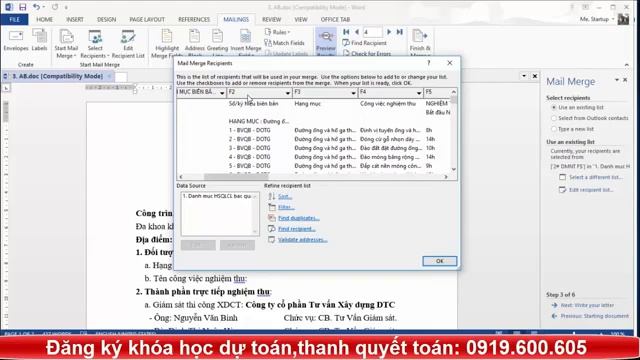Click the Labels icon in ribbon
This screenshot has height=360, width=640.
(40, 40)
